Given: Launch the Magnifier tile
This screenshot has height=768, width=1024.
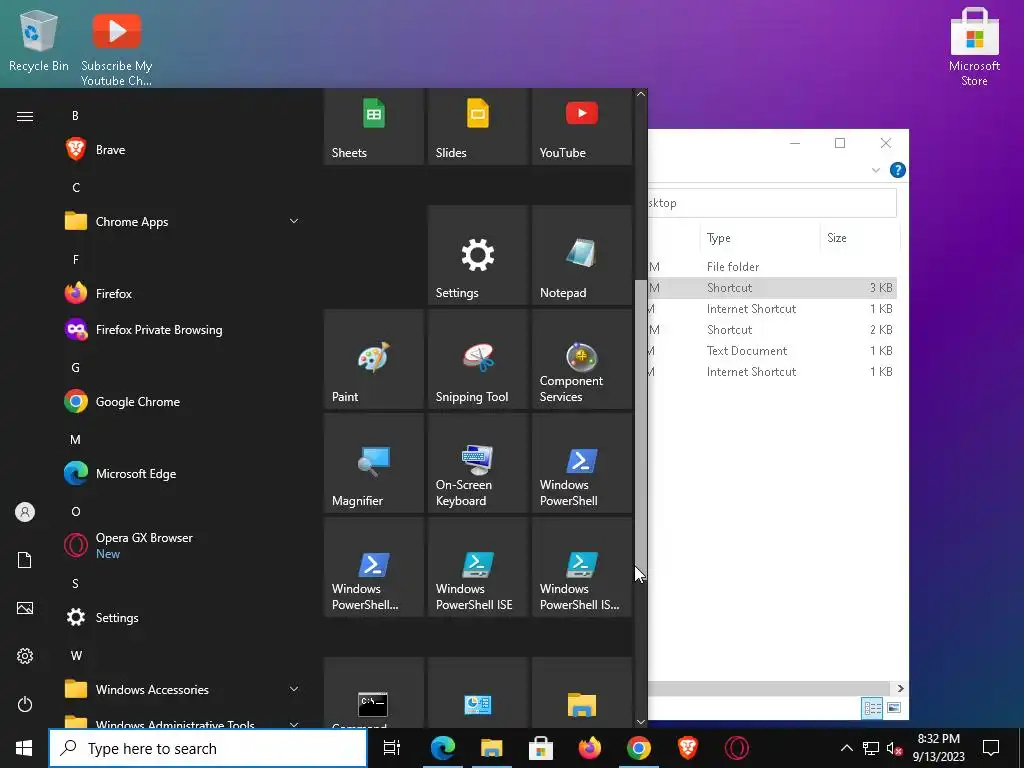Looking at the screenshot, I should click(x=374, y=463).
